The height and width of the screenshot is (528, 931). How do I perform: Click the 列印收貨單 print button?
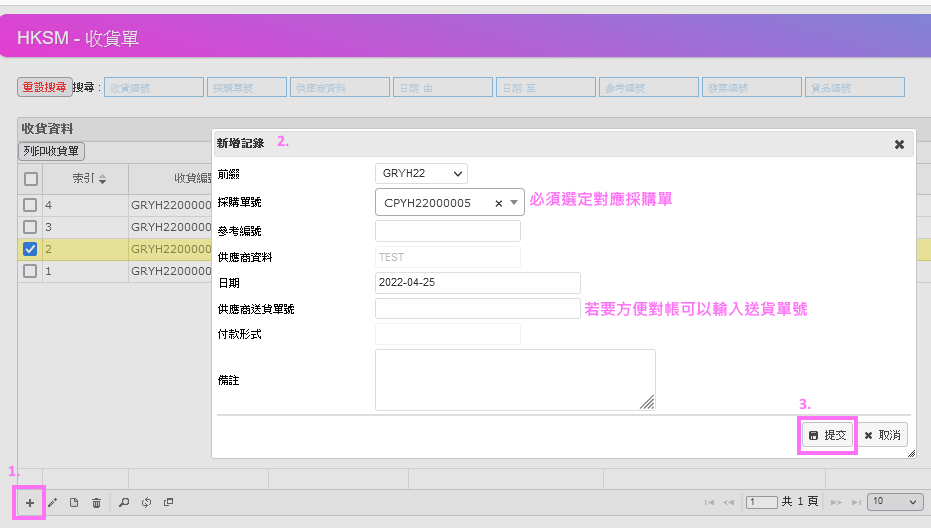53,151
